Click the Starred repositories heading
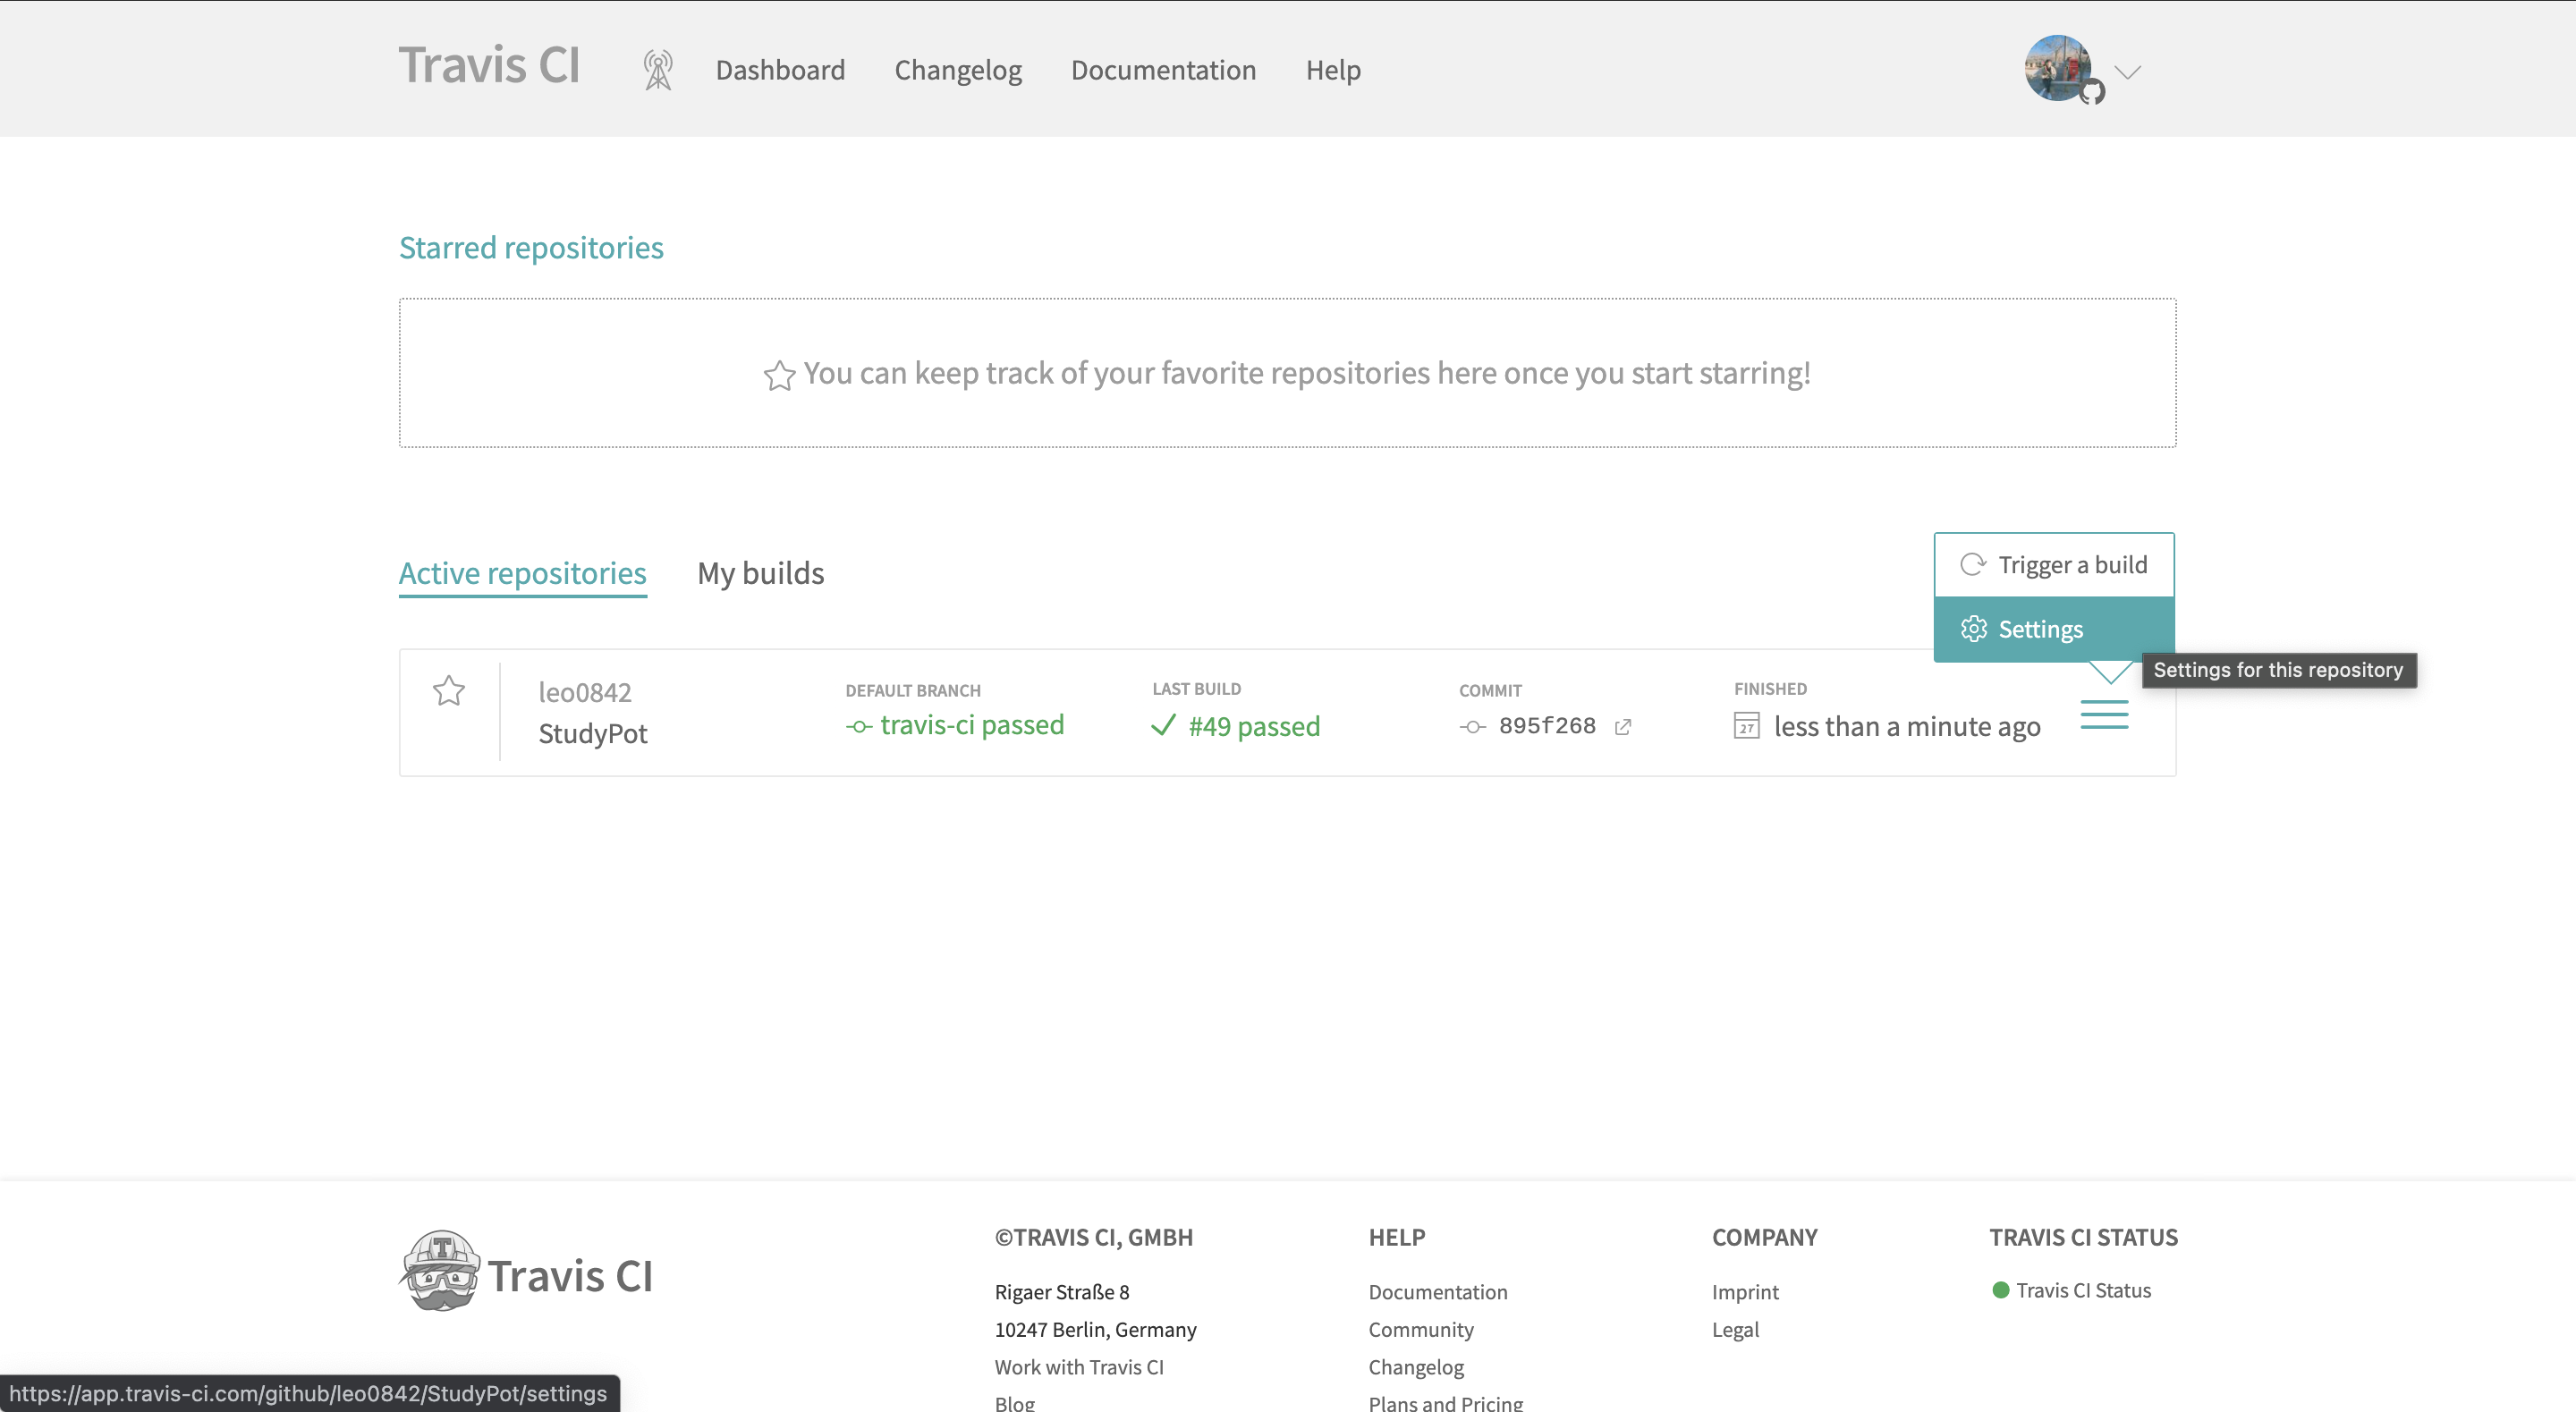 click(x=531, y=247)
